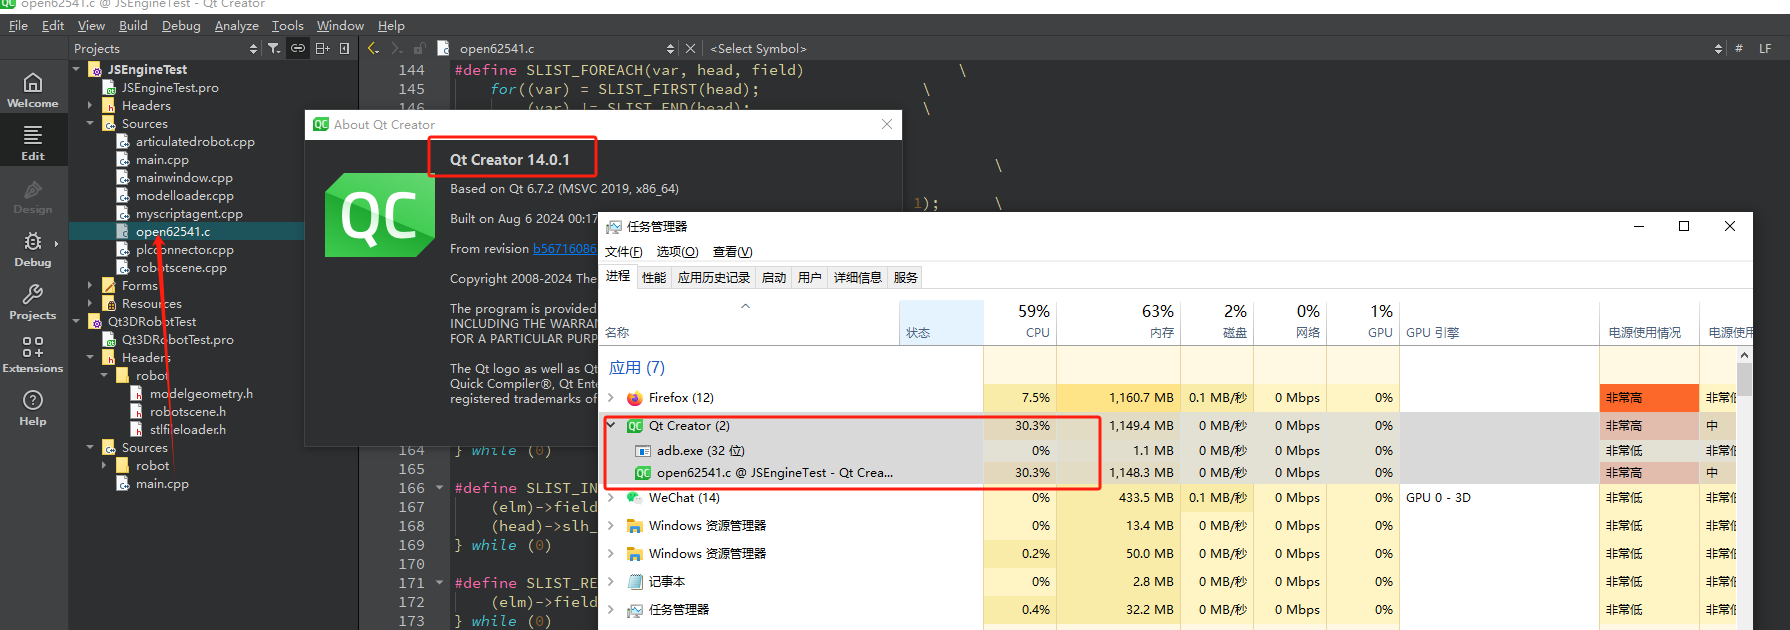Expand the WeChat (14) process group
Image resolution: width=1790 pixels, height=630 pixels.
coord(611,498)
